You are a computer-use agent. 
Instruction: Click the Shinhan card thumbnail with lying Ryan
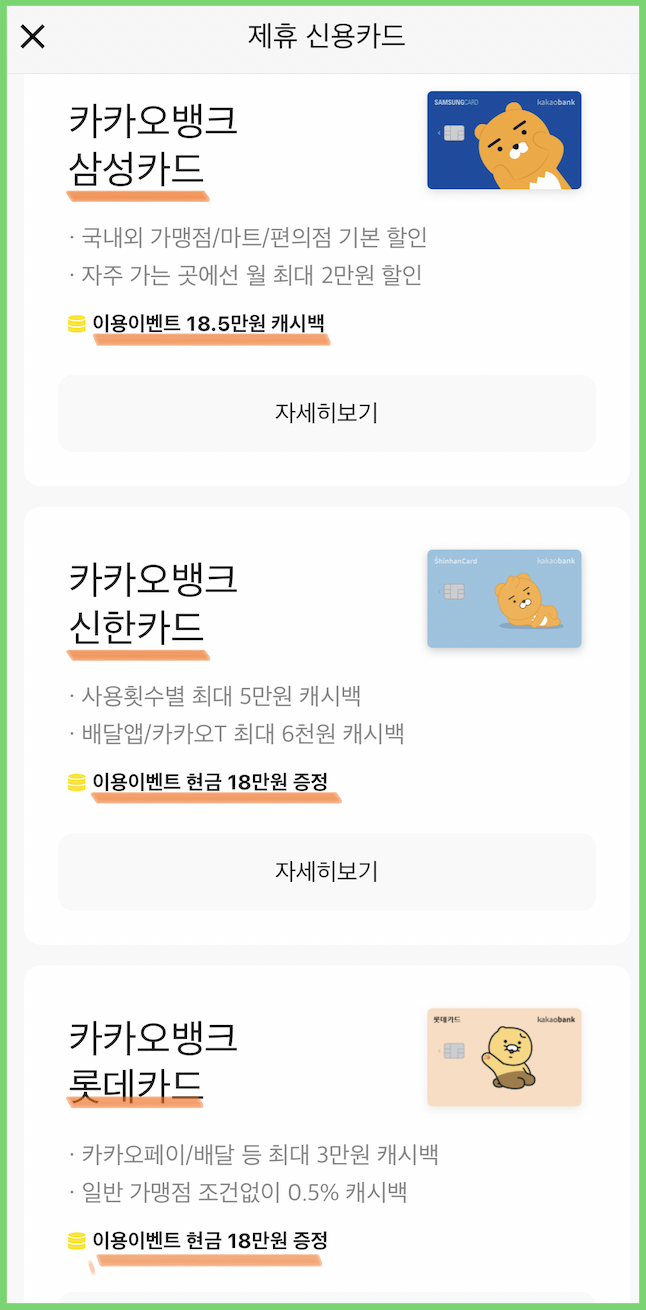[x=503, y=600]
